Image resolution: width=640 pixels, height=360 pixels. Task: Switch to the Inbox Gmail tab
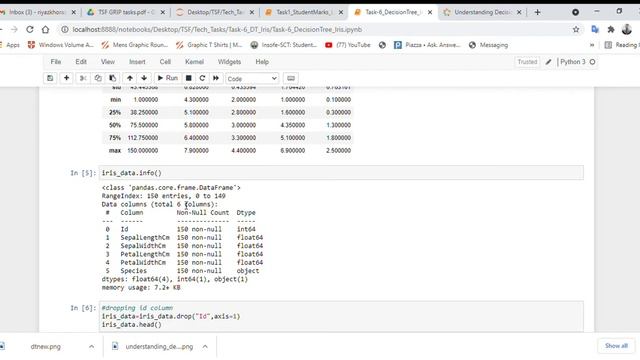[37, 12]
